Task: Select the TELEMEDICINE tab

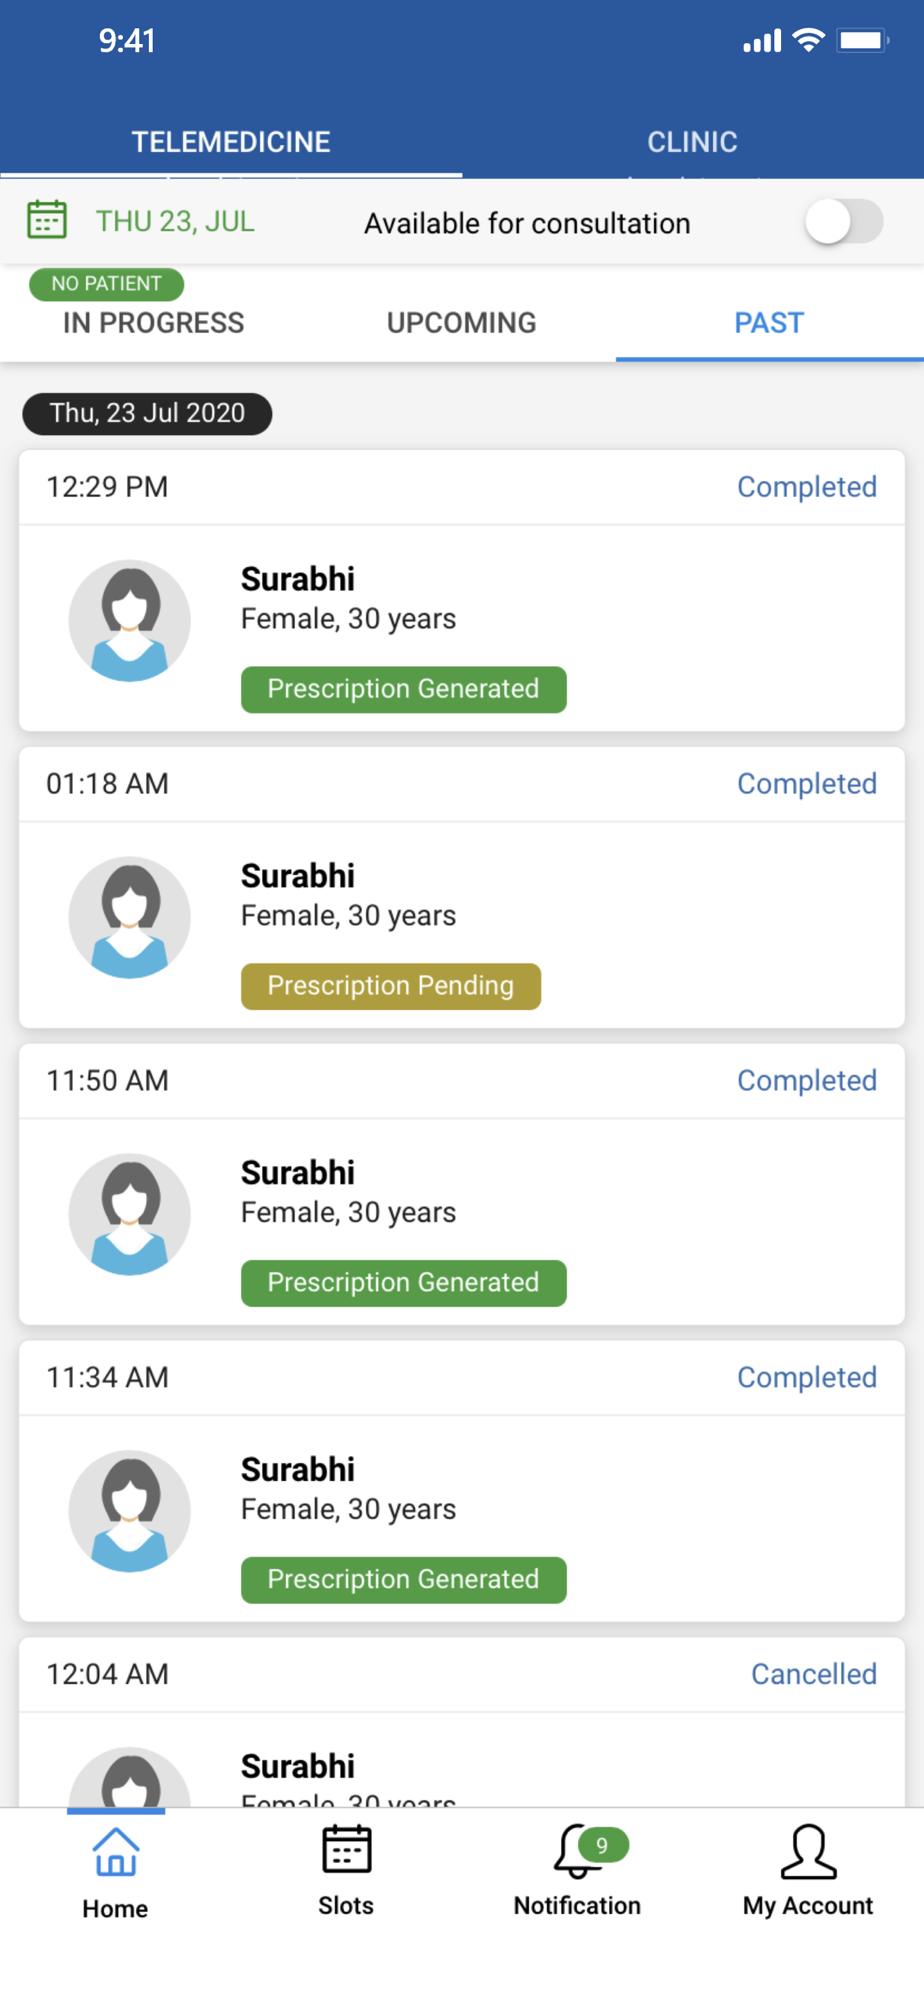Action: click(x=231, y=142)
